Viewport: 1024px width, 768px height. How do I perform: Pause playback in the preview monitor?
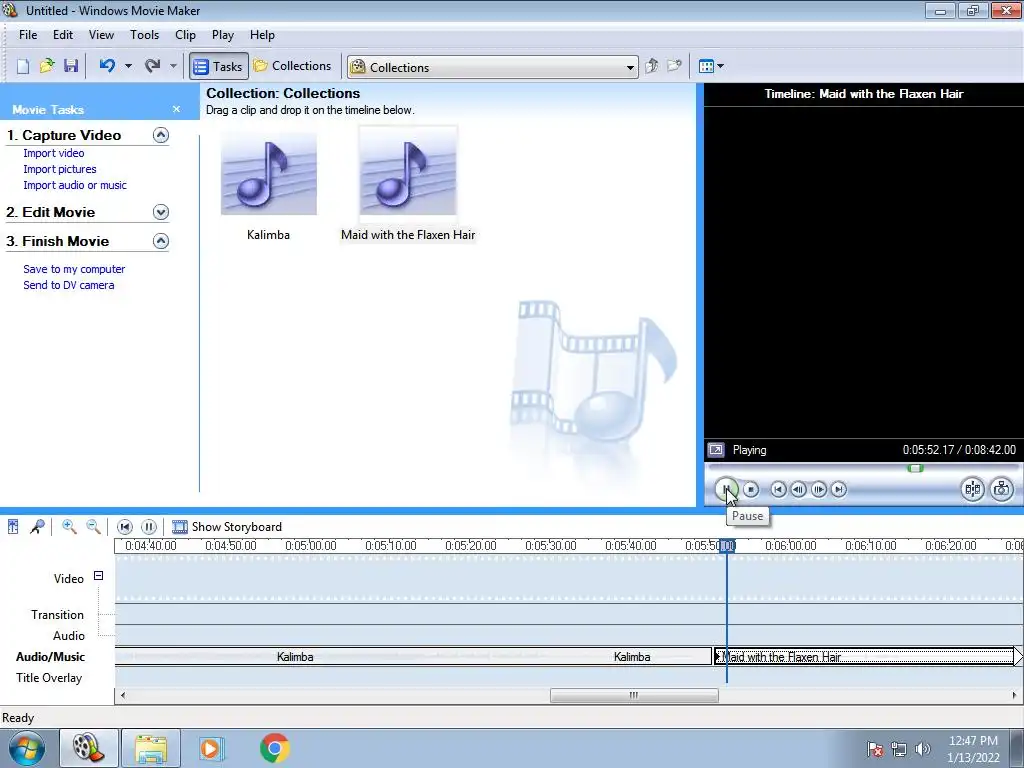coord(726,489)
